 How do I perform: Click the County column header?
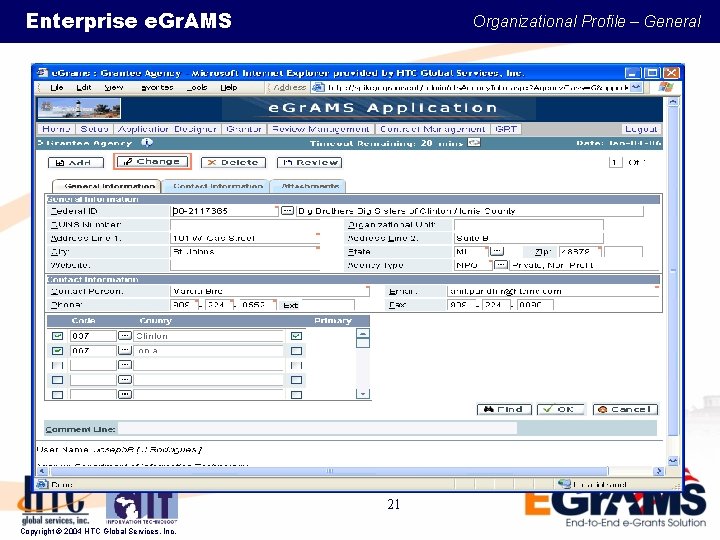(155, 321)
